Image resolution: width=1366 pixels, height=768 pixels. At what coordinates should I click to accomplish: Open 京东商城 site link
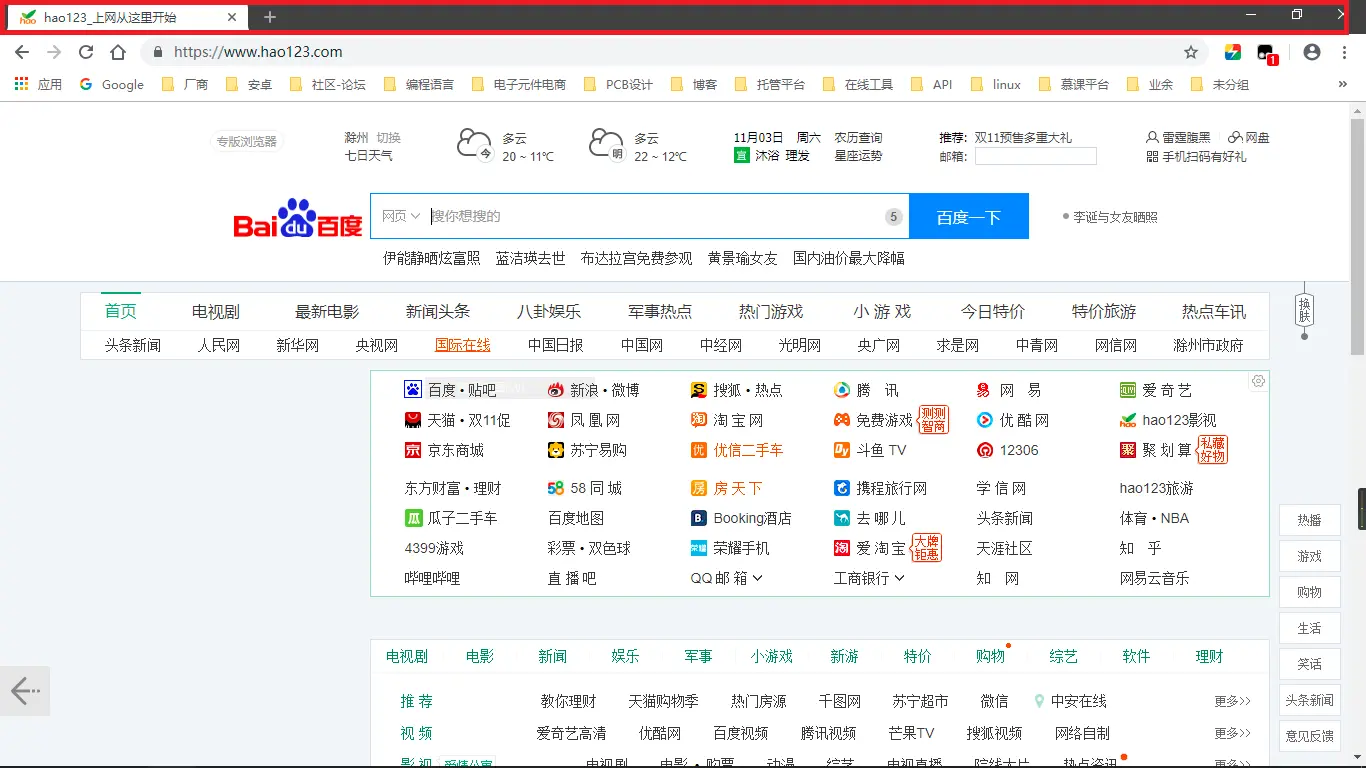click(444, 450)
